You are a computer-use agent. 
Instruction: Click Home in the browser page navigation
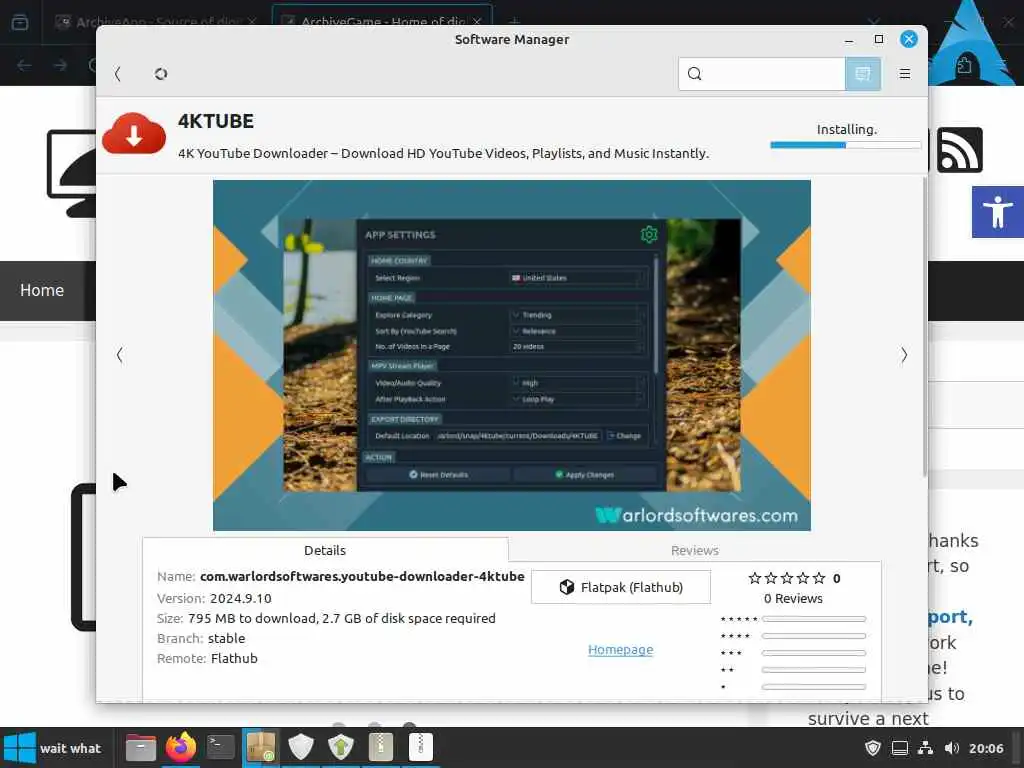pyautogui.click(x=42, y=290)
